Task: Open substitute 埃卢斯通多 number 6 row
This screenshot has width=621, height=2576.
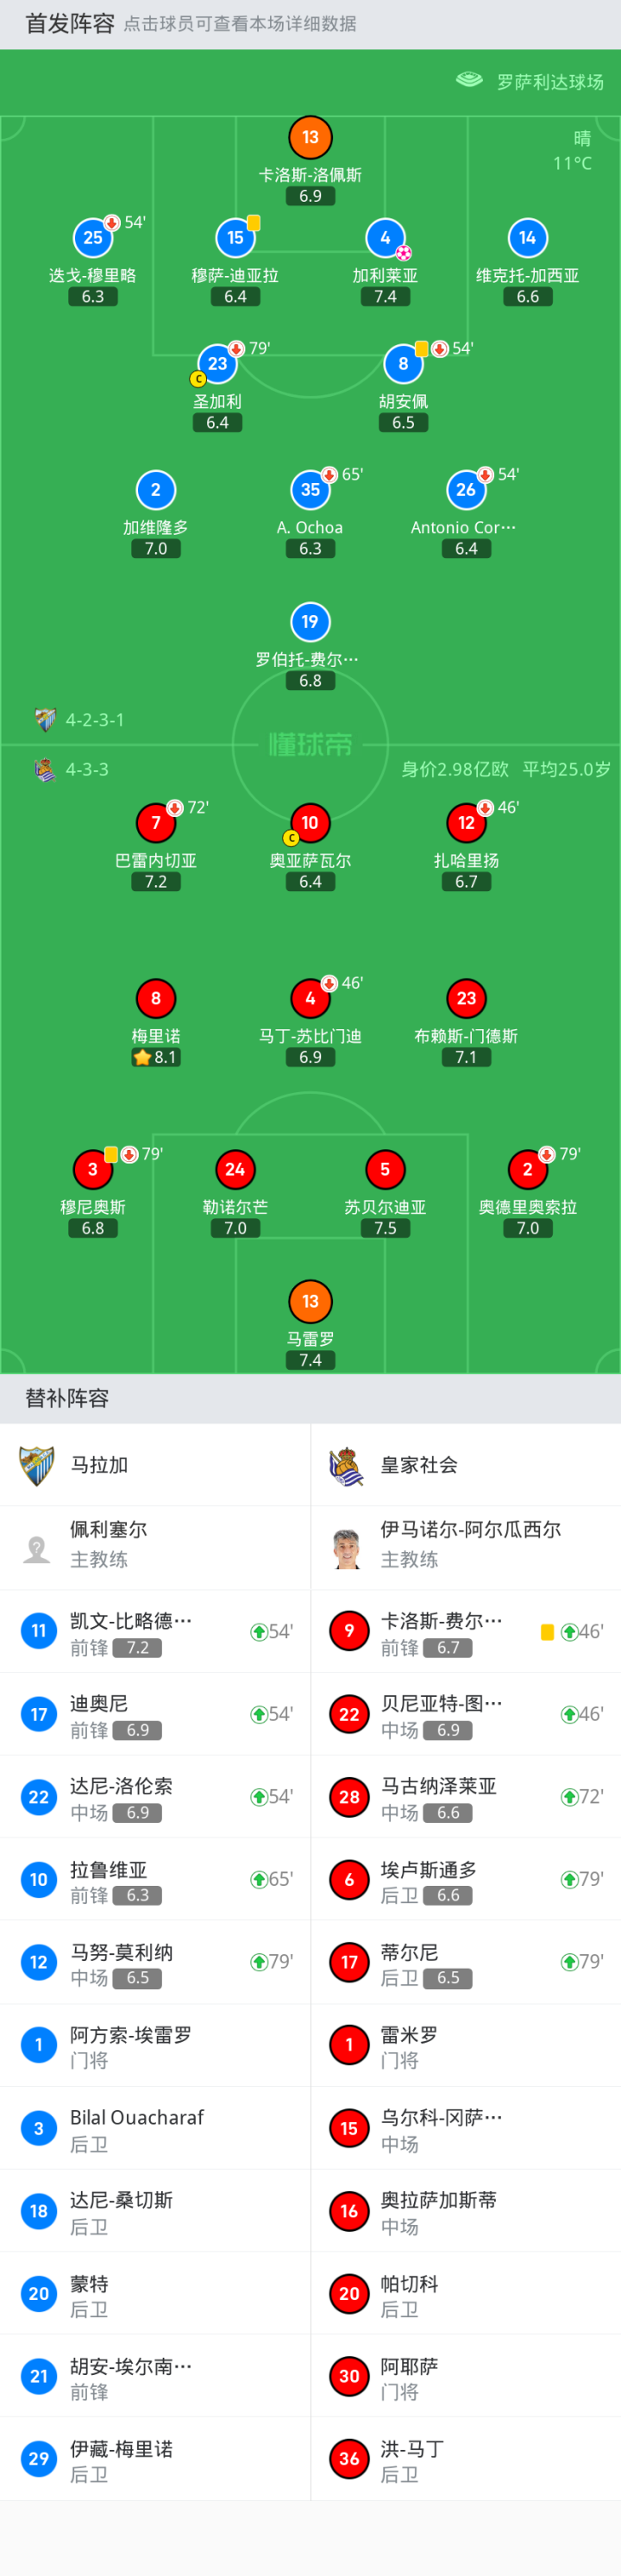Action: [465, 1880]
